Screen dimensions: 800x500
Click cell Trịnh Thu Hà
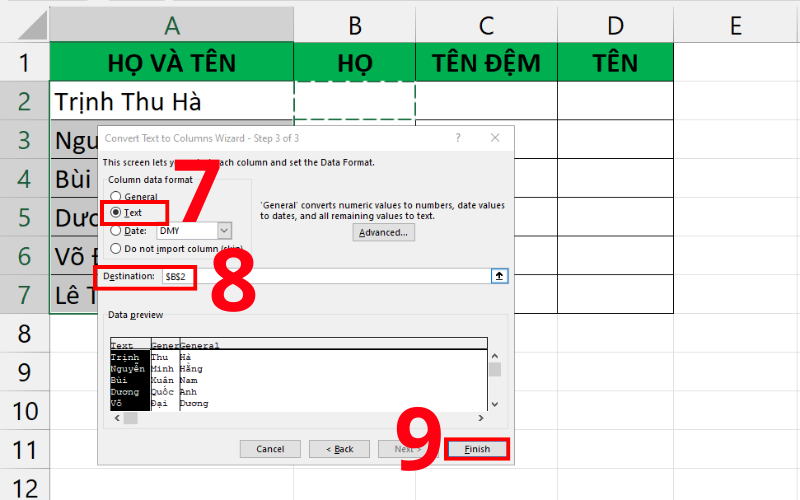point(171,101)
